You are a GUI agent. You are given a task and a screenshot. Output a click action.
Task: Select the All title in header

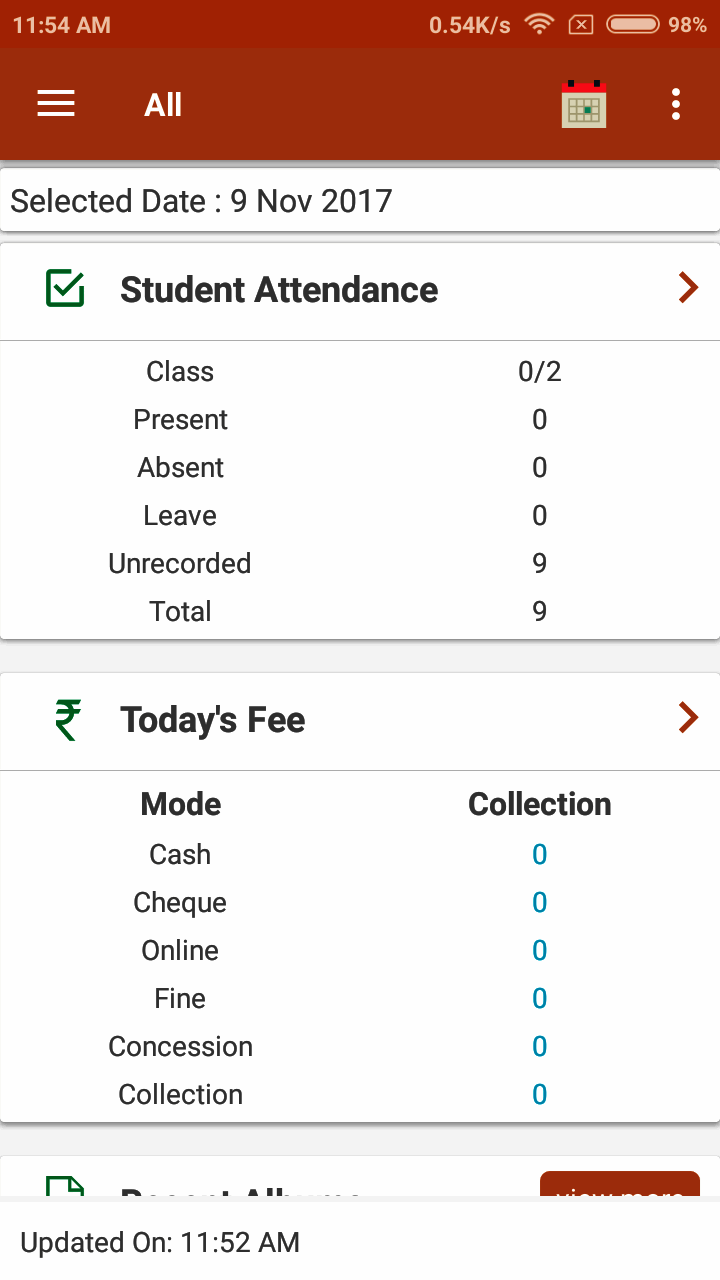163,105
